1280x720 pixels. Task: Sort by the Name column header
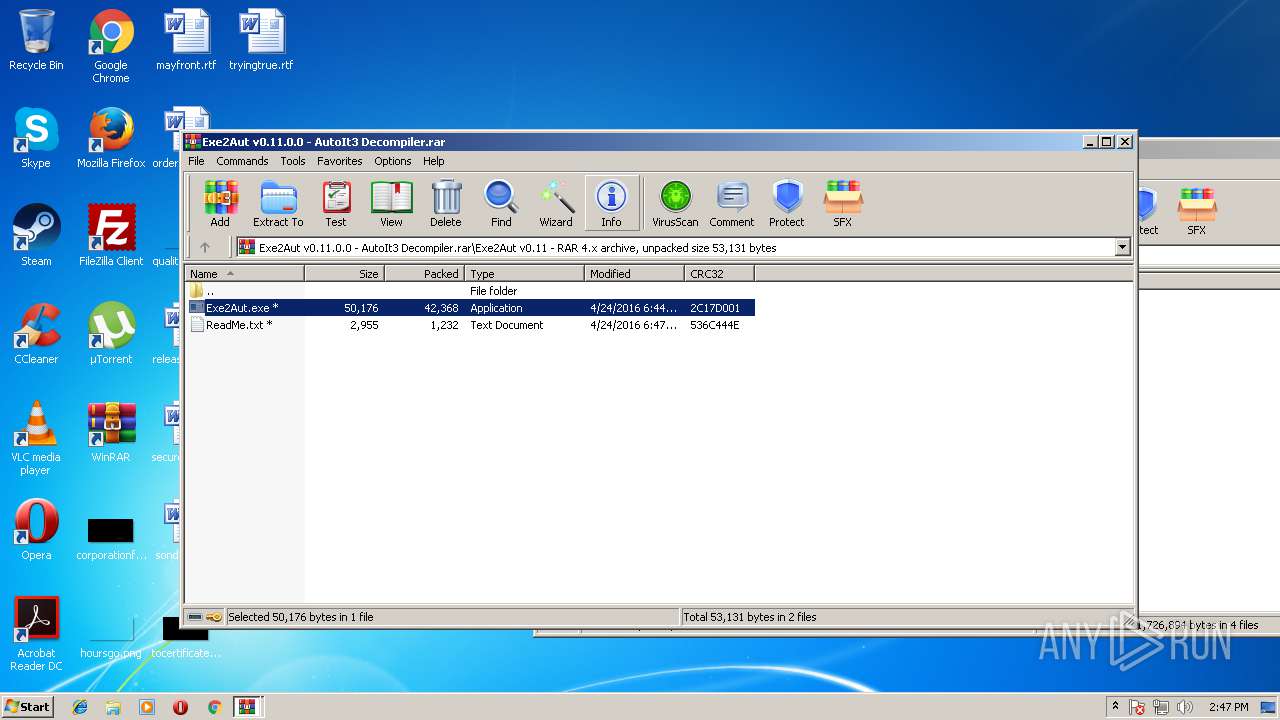point(245,273)
